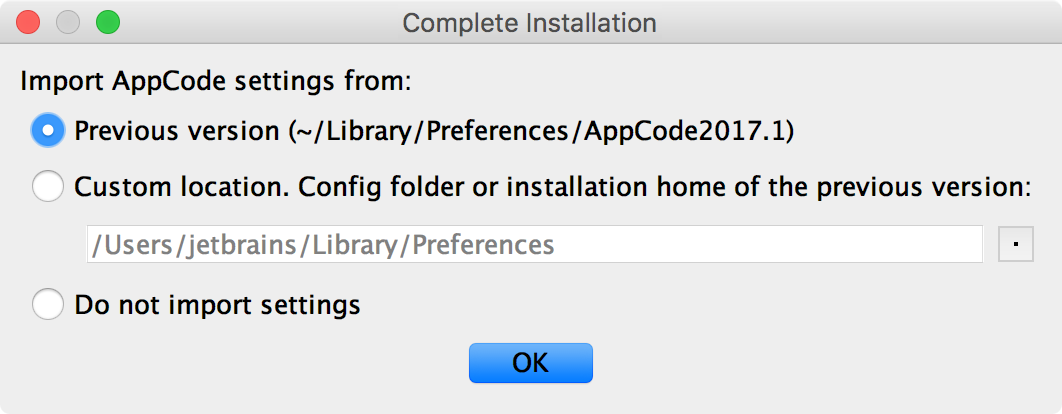Click the gray minimize window button
The width and height of the screenshot is (1062, 414).
pos(68,22)
